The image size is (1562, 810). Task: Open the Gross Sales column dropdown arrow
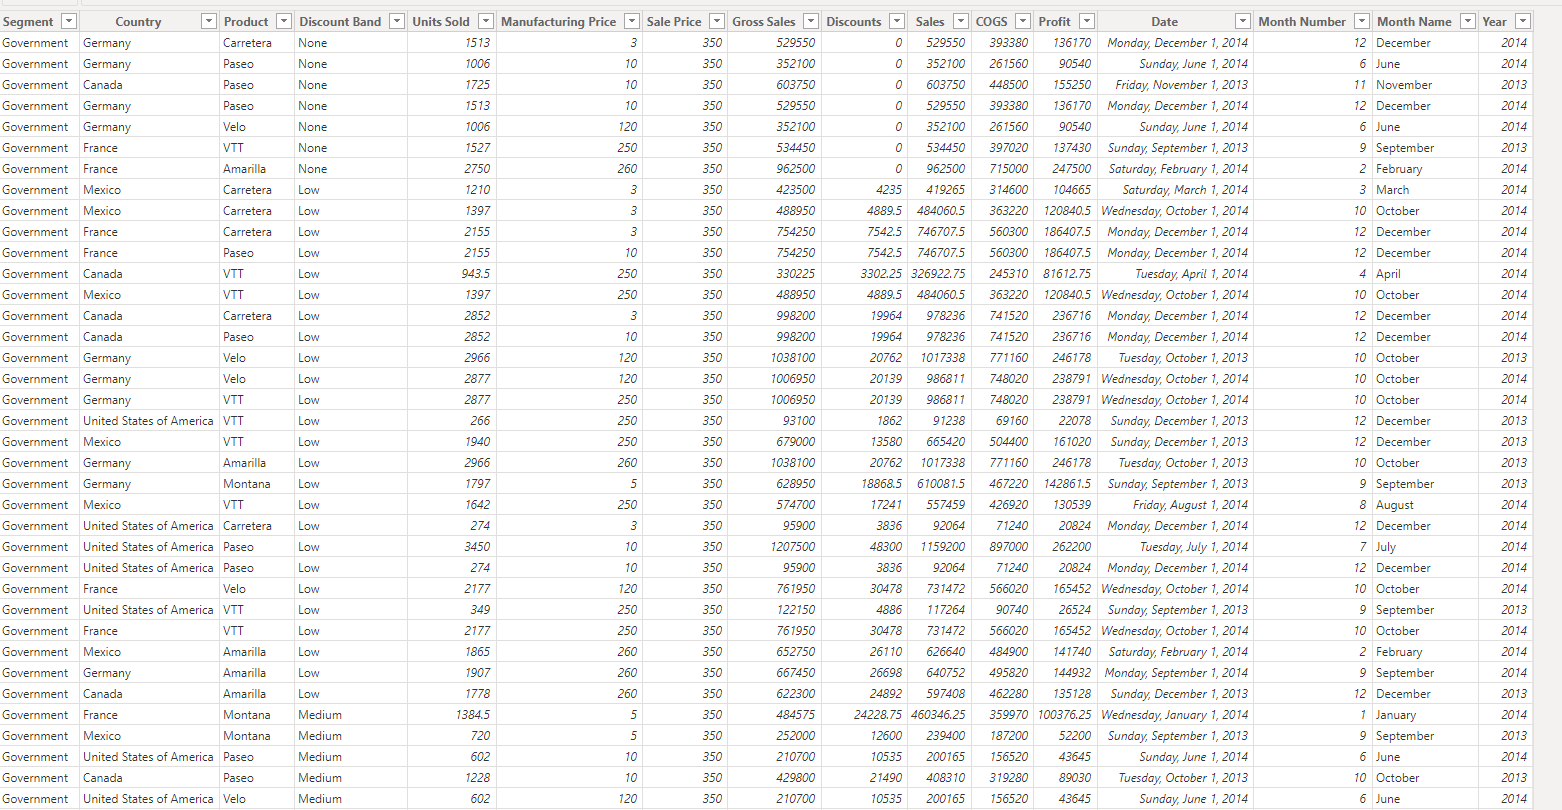click(x=810, y=21)
